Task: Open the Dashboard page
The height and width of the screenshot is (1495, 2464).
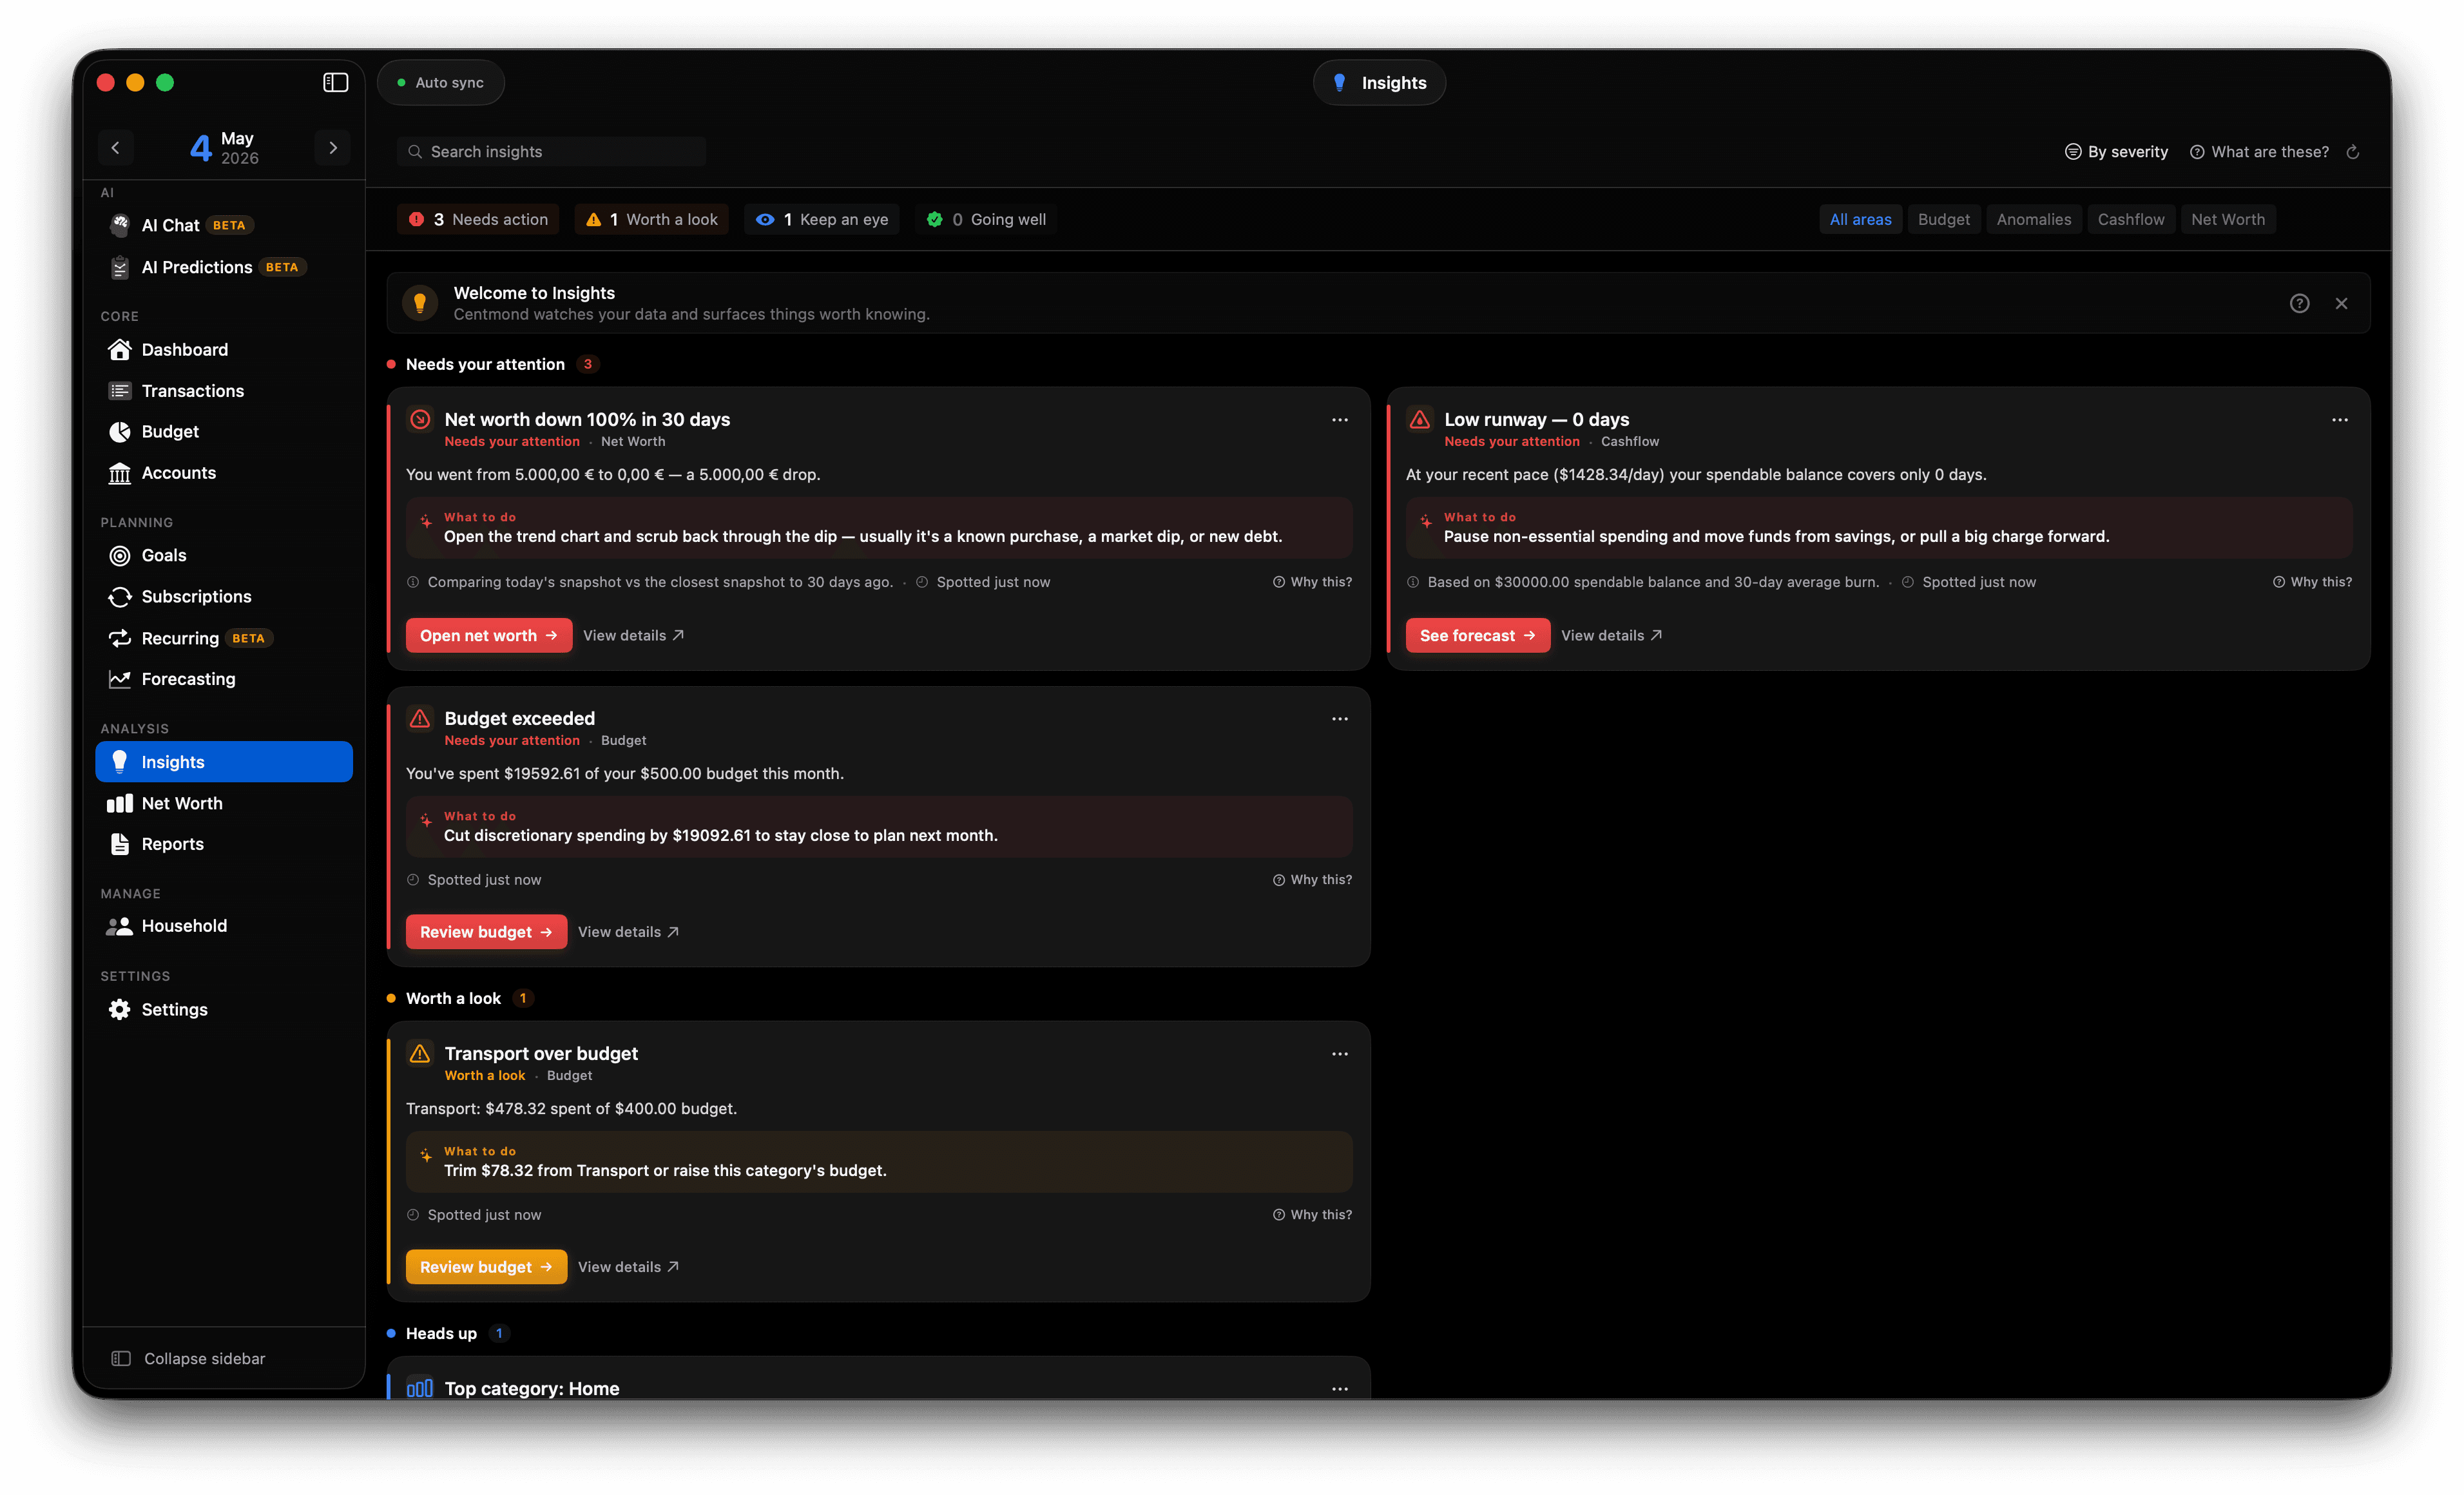Action: tap(224, 349)
